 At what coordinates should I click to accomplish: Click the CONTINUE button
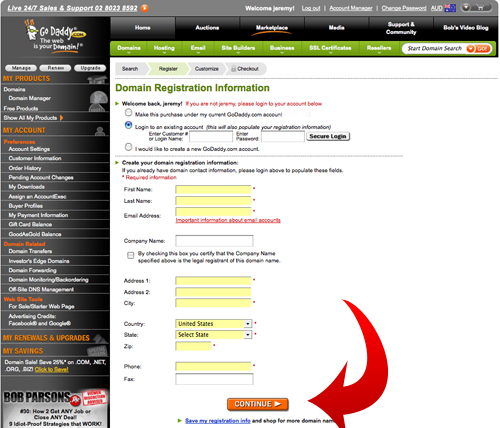pyautogui.click(x=258, y=404)
